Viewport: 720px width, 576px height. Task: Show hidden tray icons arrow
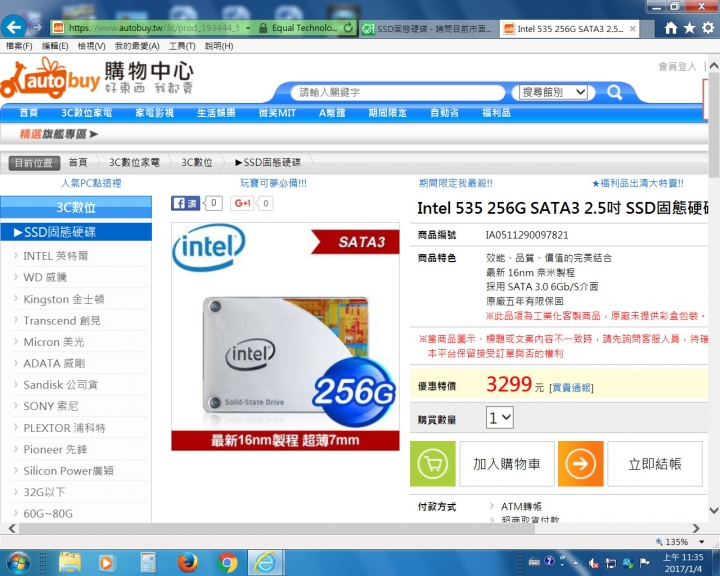click(575, 563)
